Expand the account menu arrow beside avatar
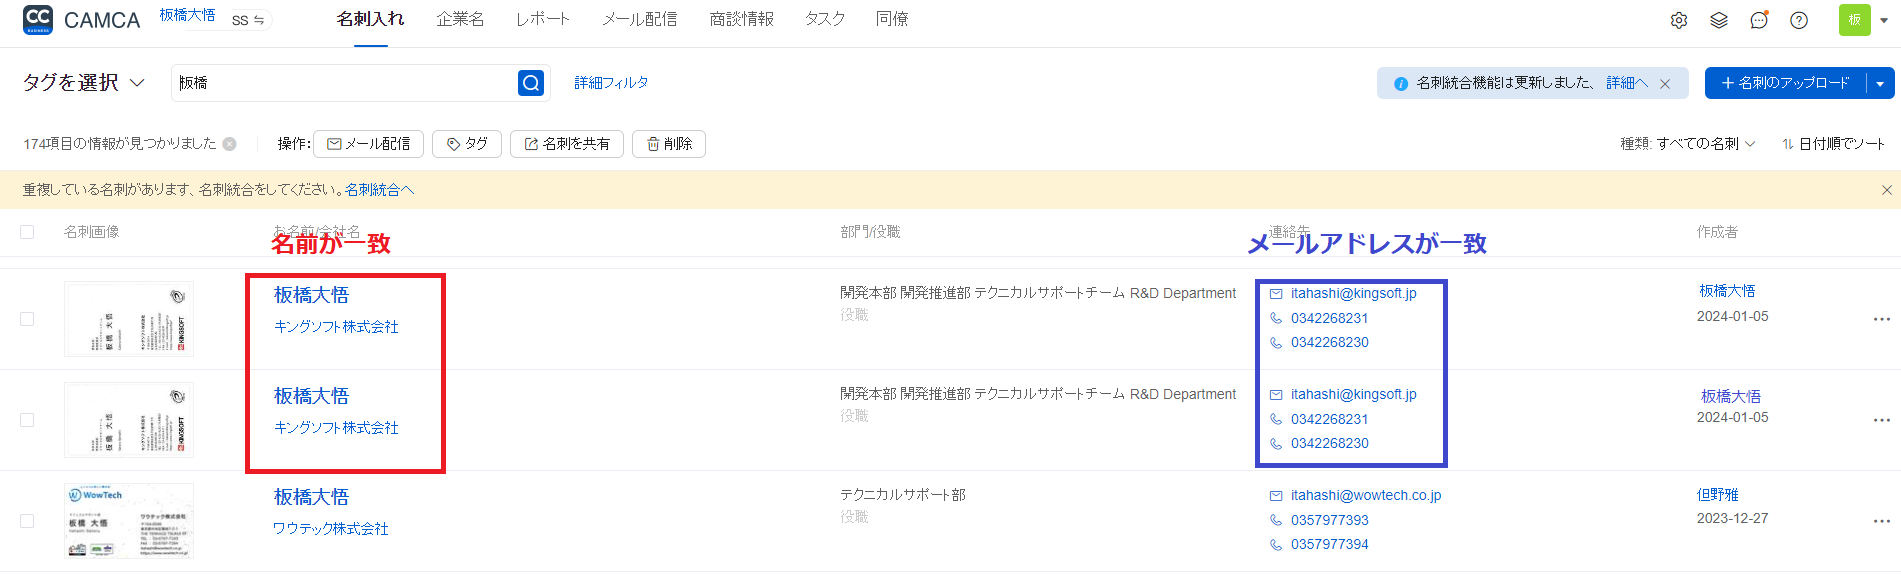This screenshot has width=1901, height=583. point(1884,20)
